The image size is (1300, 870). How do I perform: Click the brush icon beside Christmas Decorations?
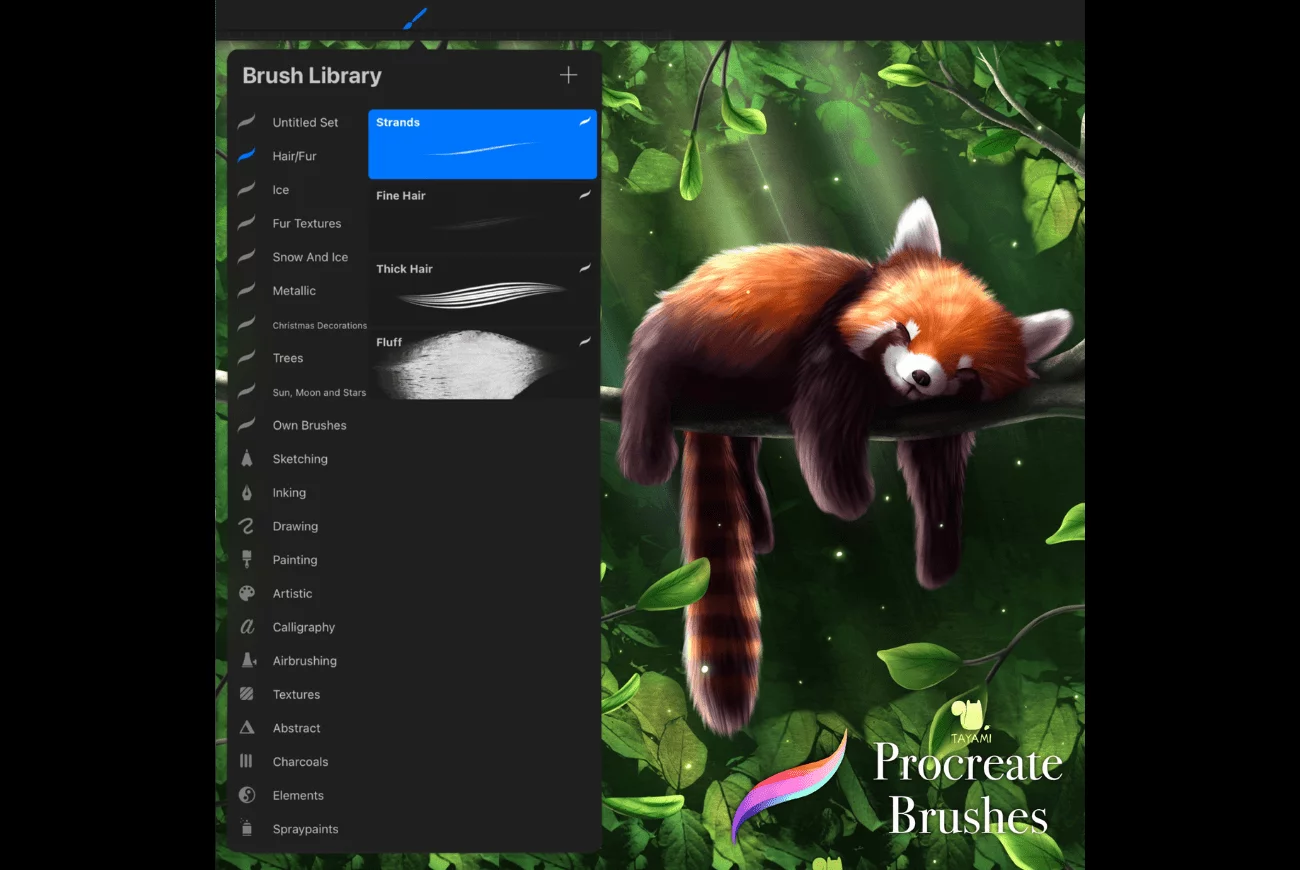point(246,324)
